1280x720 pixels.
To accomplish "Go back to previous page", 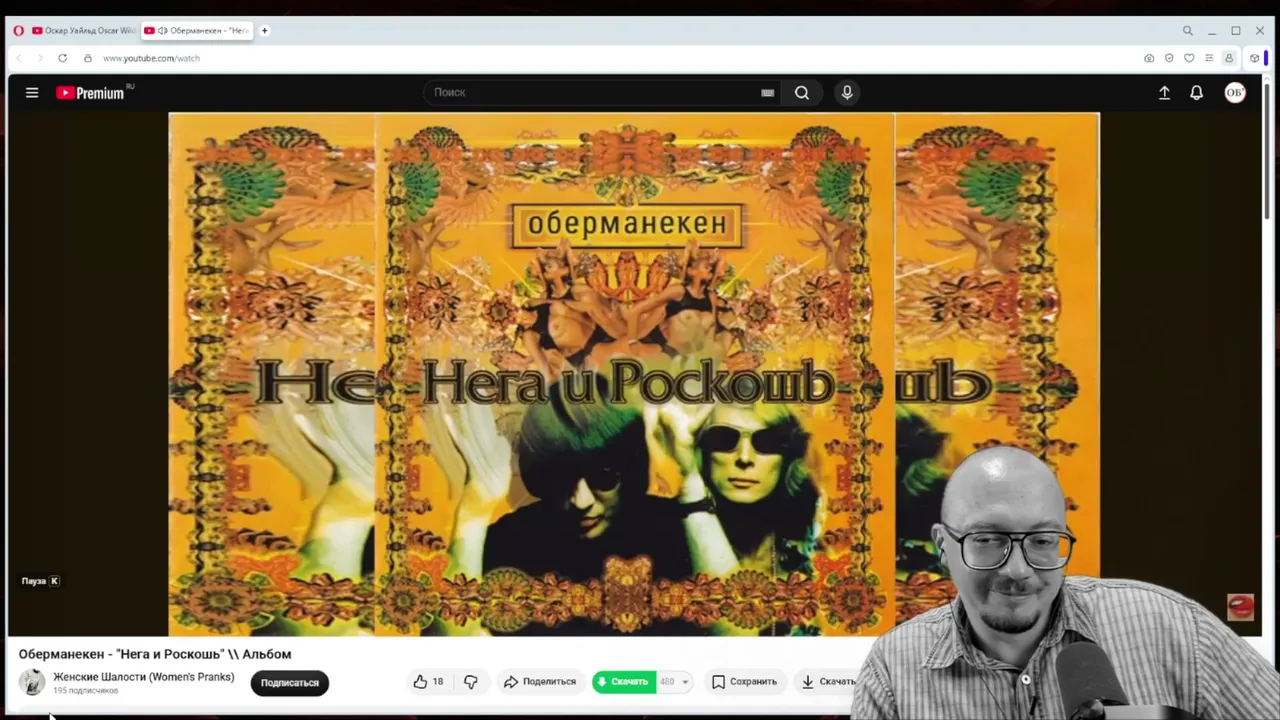I will tap(18, 58).
